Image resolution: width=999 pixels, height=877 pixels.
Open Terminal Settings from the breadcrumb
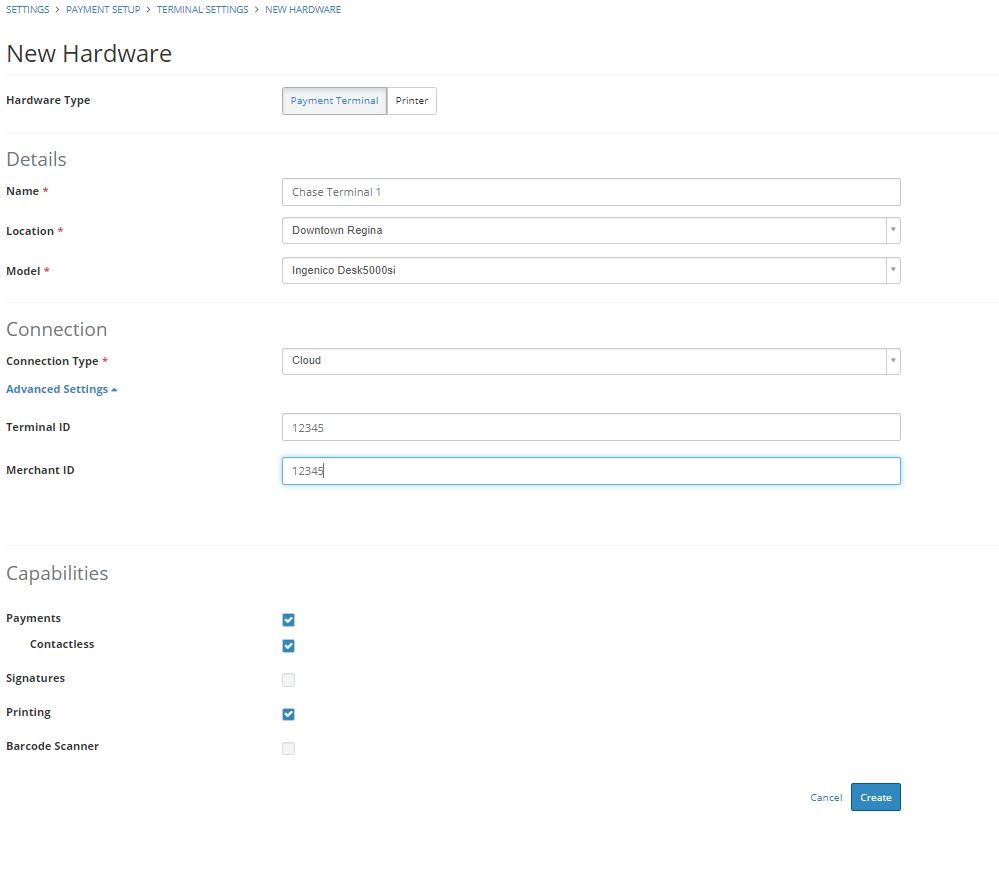coord(203,9)
